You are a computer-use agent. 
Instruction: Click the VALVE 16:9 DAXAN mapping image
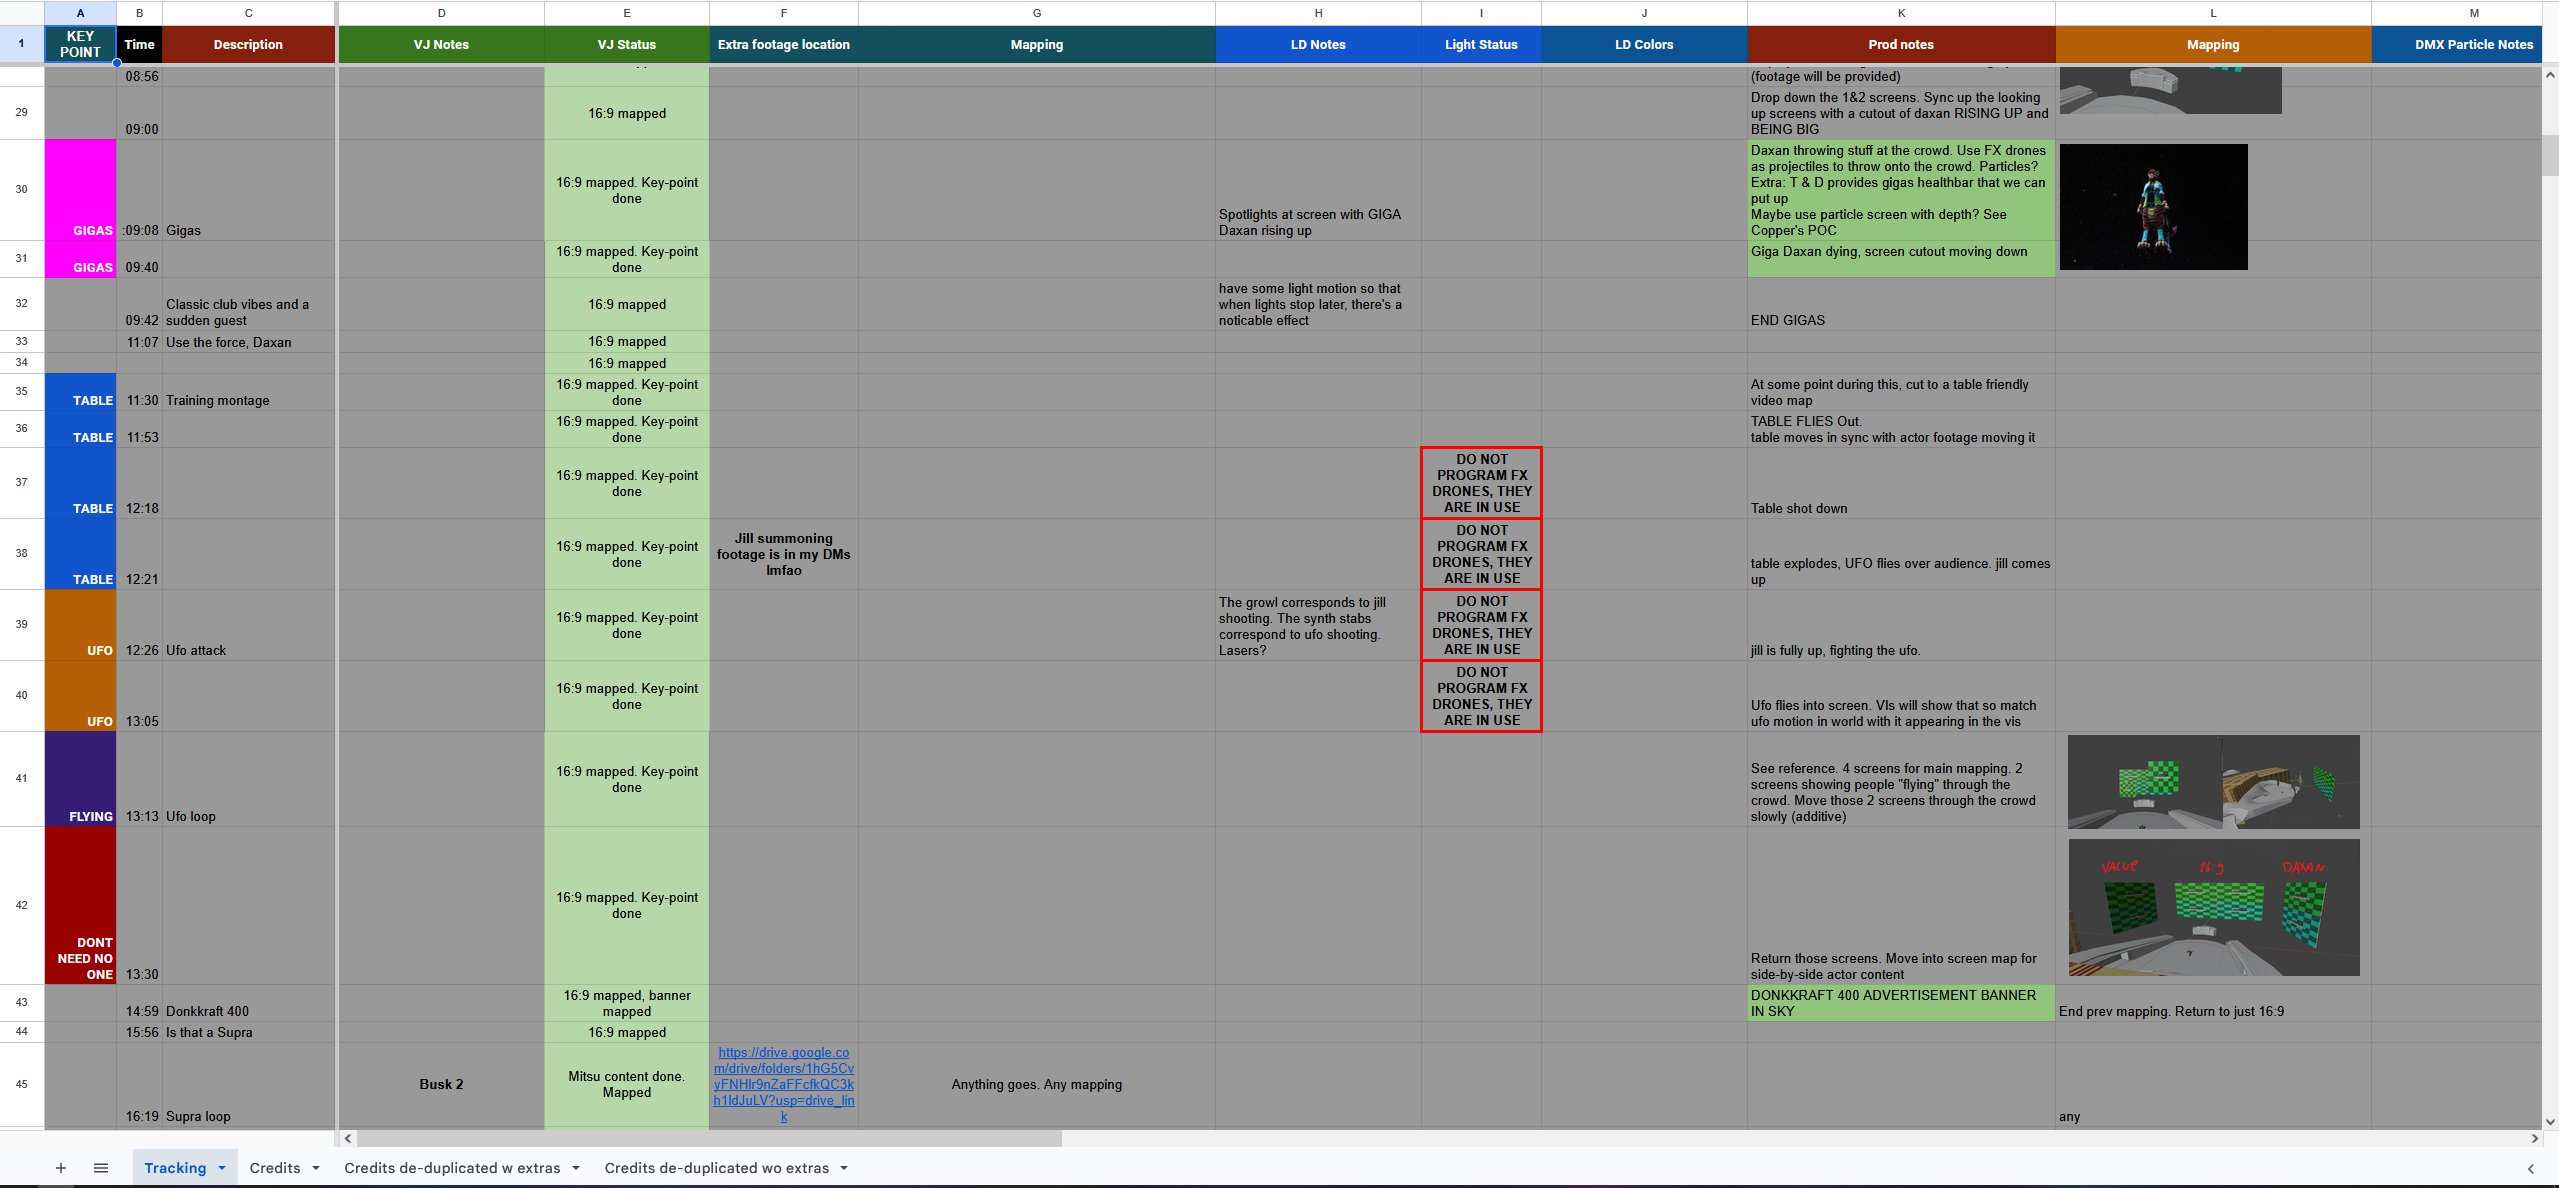click(x=2213, y=907)
